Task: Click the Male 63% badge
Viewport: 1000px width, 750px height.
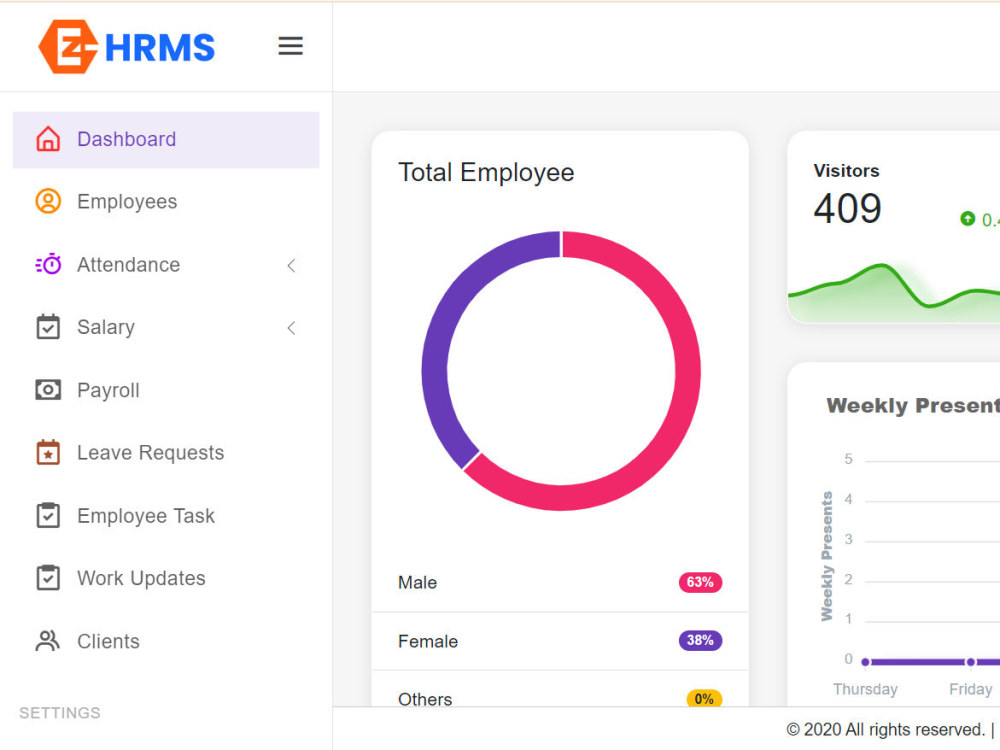Action: coord(700,582)
